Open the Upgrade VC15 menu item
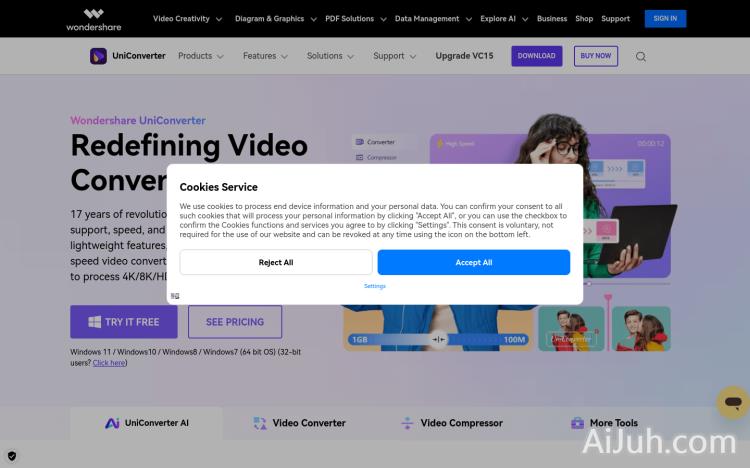This screenshot has height=468, width=750. (x=465, y=56)
